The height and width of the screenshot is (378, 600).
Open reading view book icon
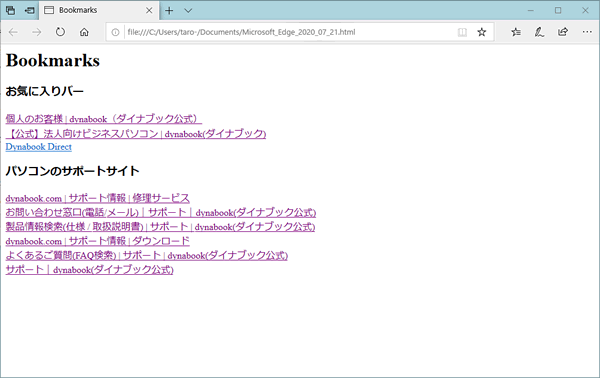462,32
